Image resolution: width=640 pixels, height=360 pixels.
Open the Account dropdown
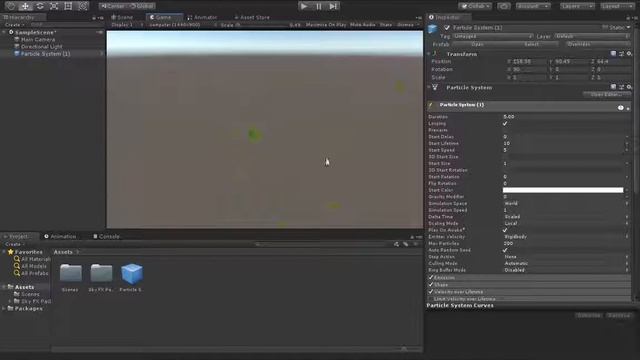[x=533, y=6]
